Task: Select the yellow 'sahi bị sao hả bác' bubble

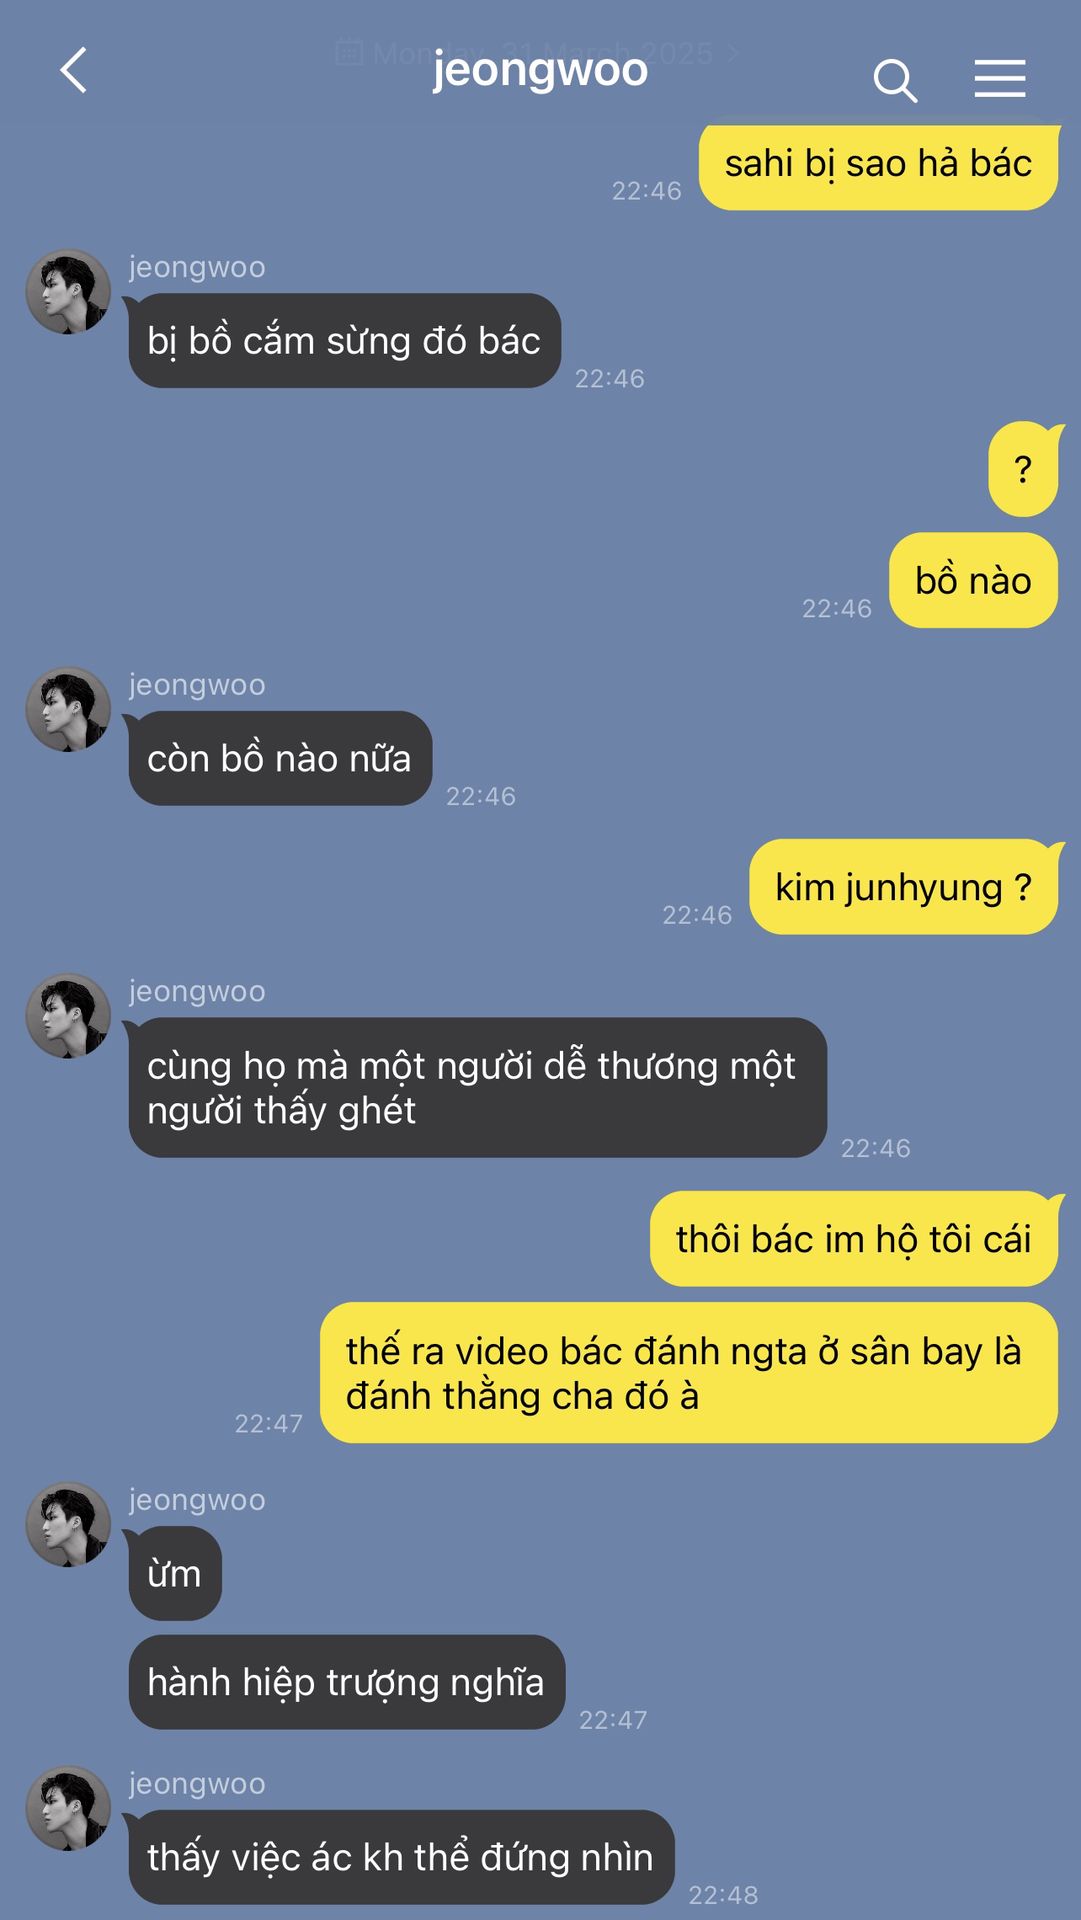Action: pos(878,165)
